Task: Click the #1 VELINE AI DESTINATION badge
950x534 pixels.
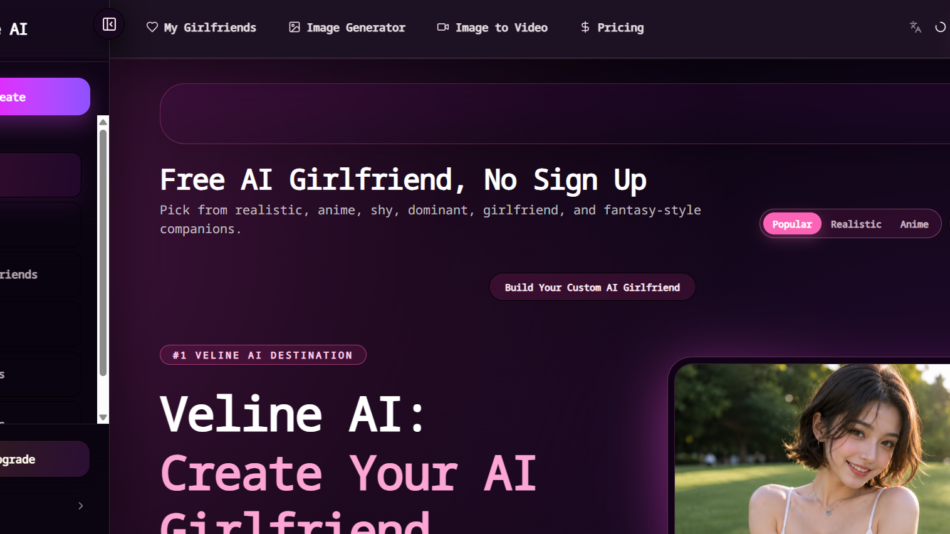Action: (263, 355)
